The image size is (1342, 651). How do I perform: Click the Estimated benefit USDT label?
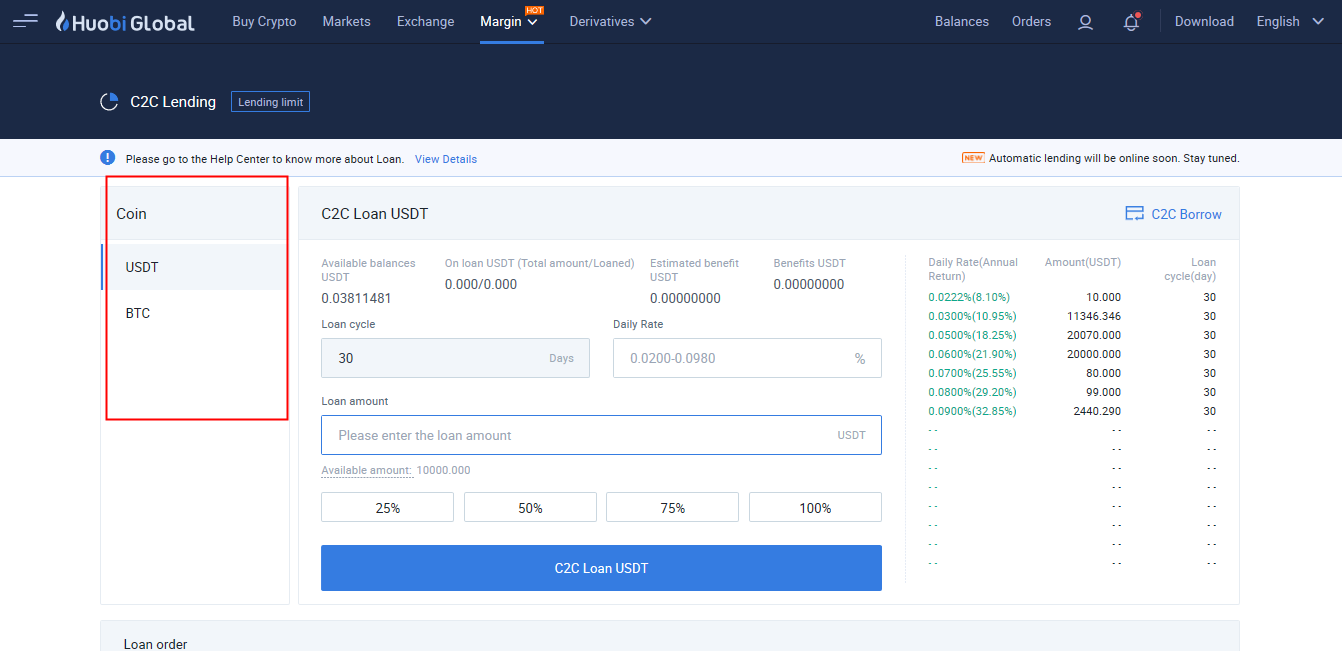tap(694, 270)
